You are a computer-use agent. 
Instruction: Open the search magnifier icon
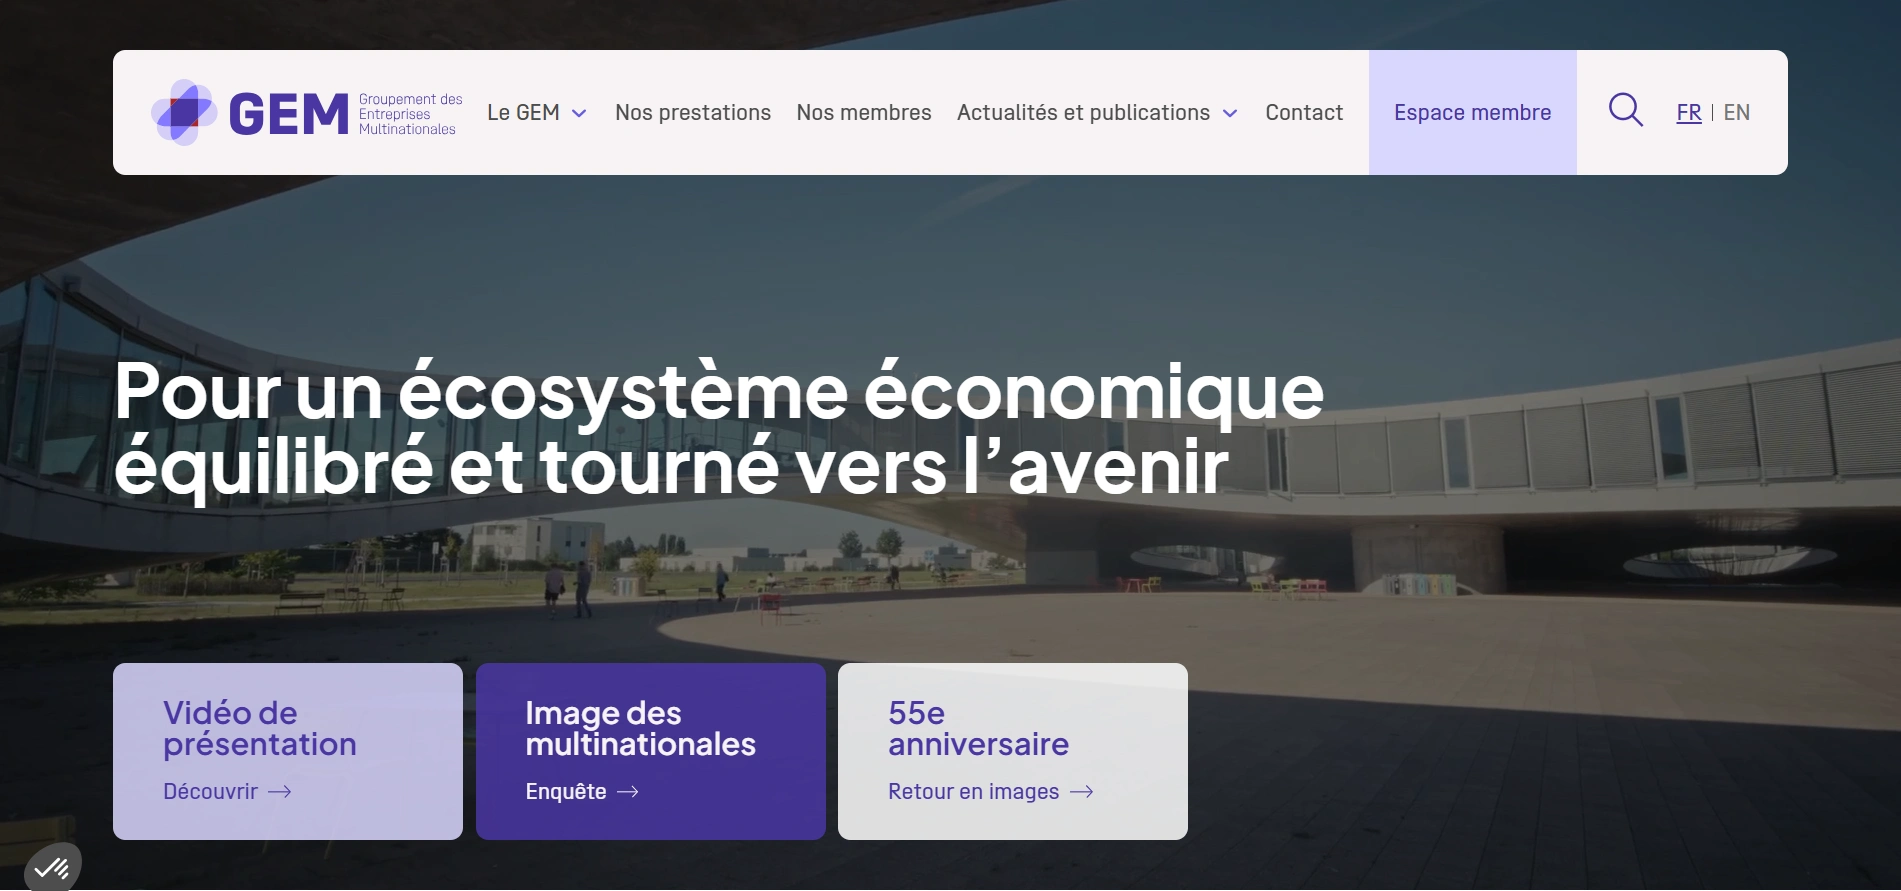1626,111
